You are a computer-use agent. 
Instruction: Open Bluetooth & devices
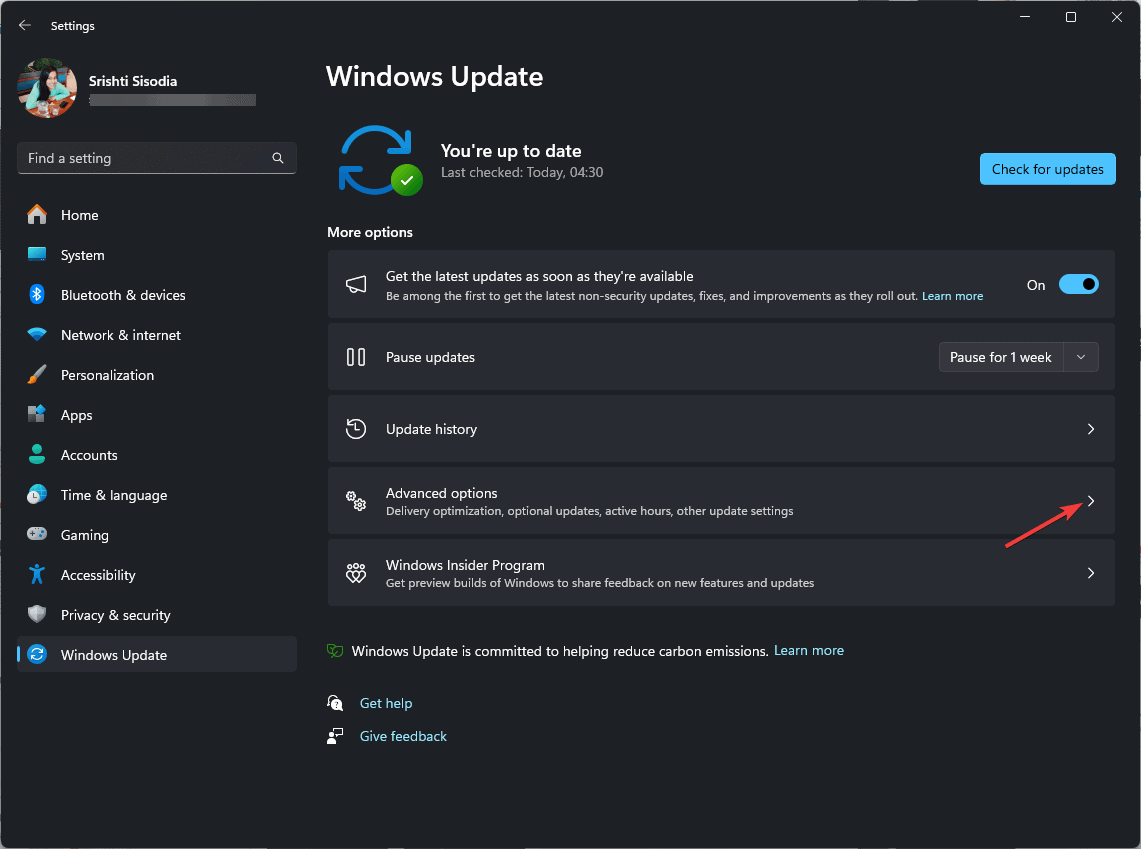point(156,295)
